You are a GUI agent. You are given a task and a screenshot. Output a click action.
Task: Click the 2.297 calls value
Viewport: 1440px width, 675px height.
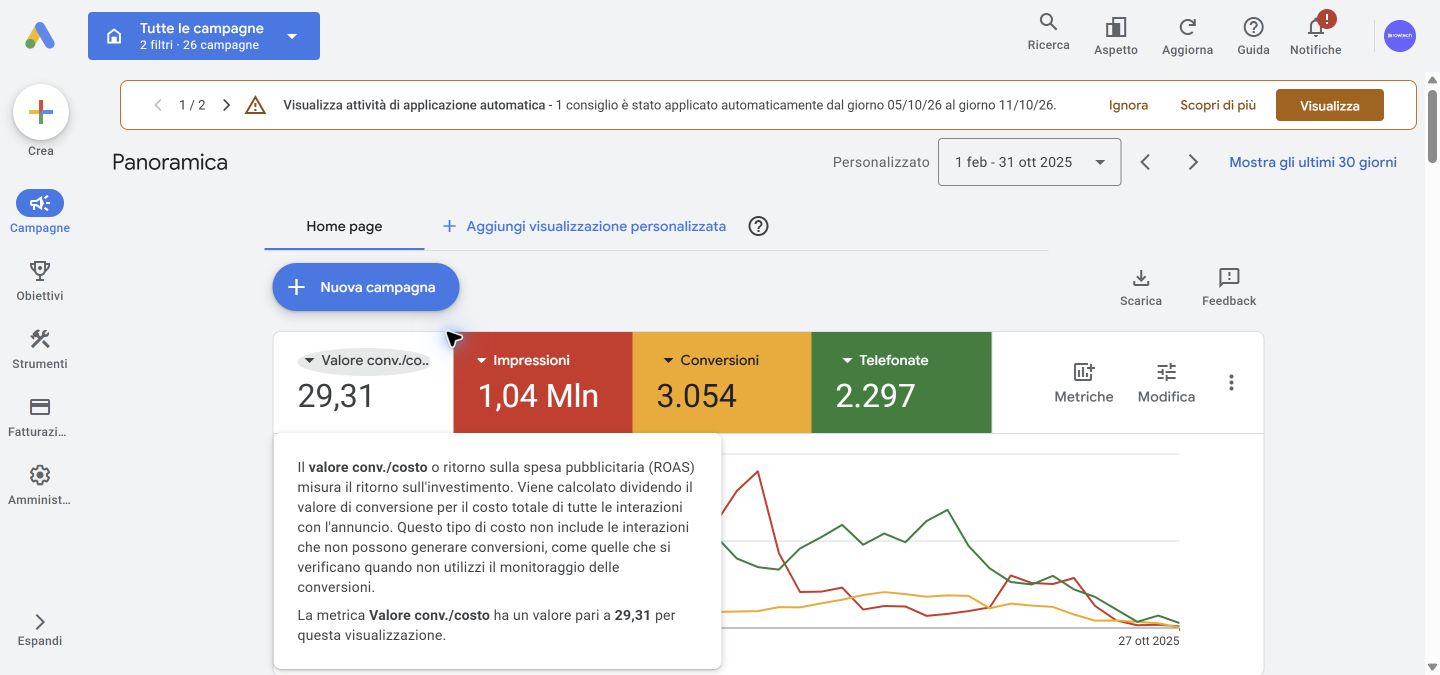click(876, 396)
